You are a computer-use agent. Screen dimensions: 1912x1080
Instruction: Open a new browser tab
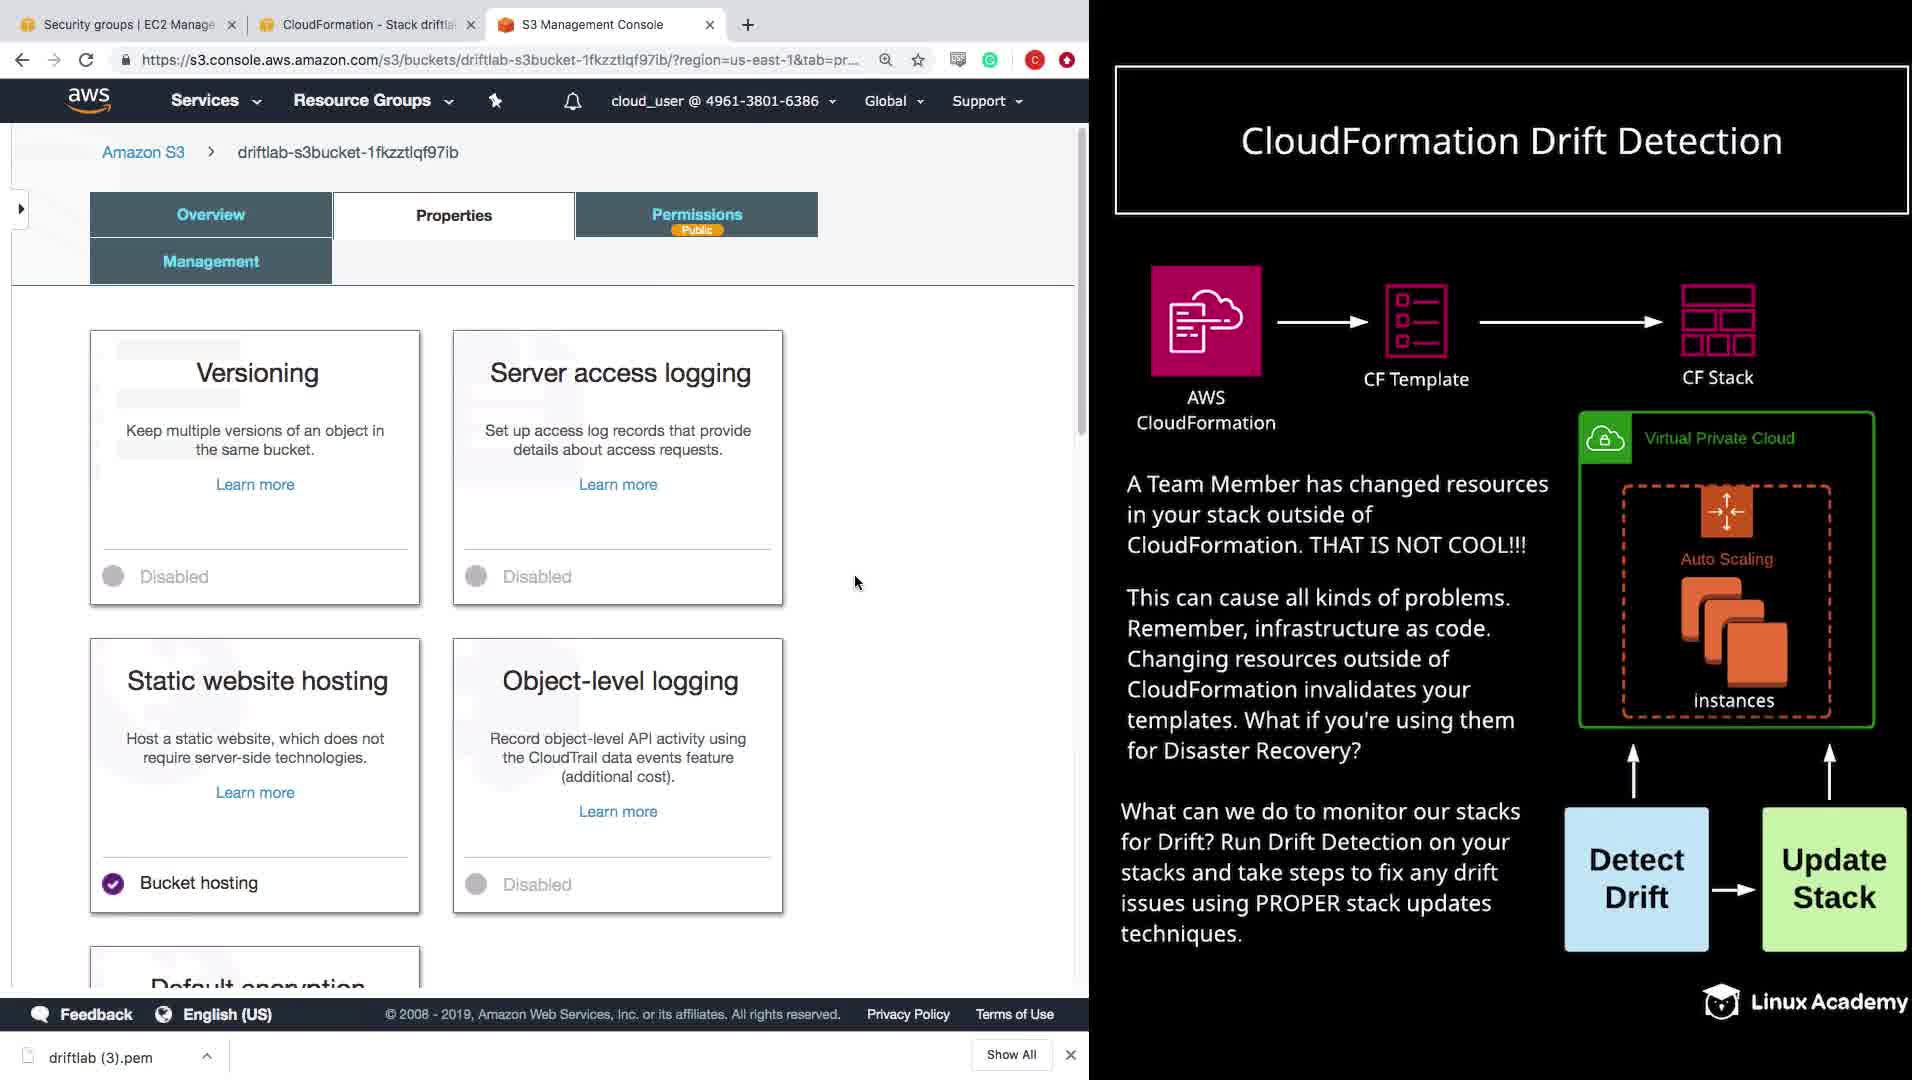pos(748,25)
